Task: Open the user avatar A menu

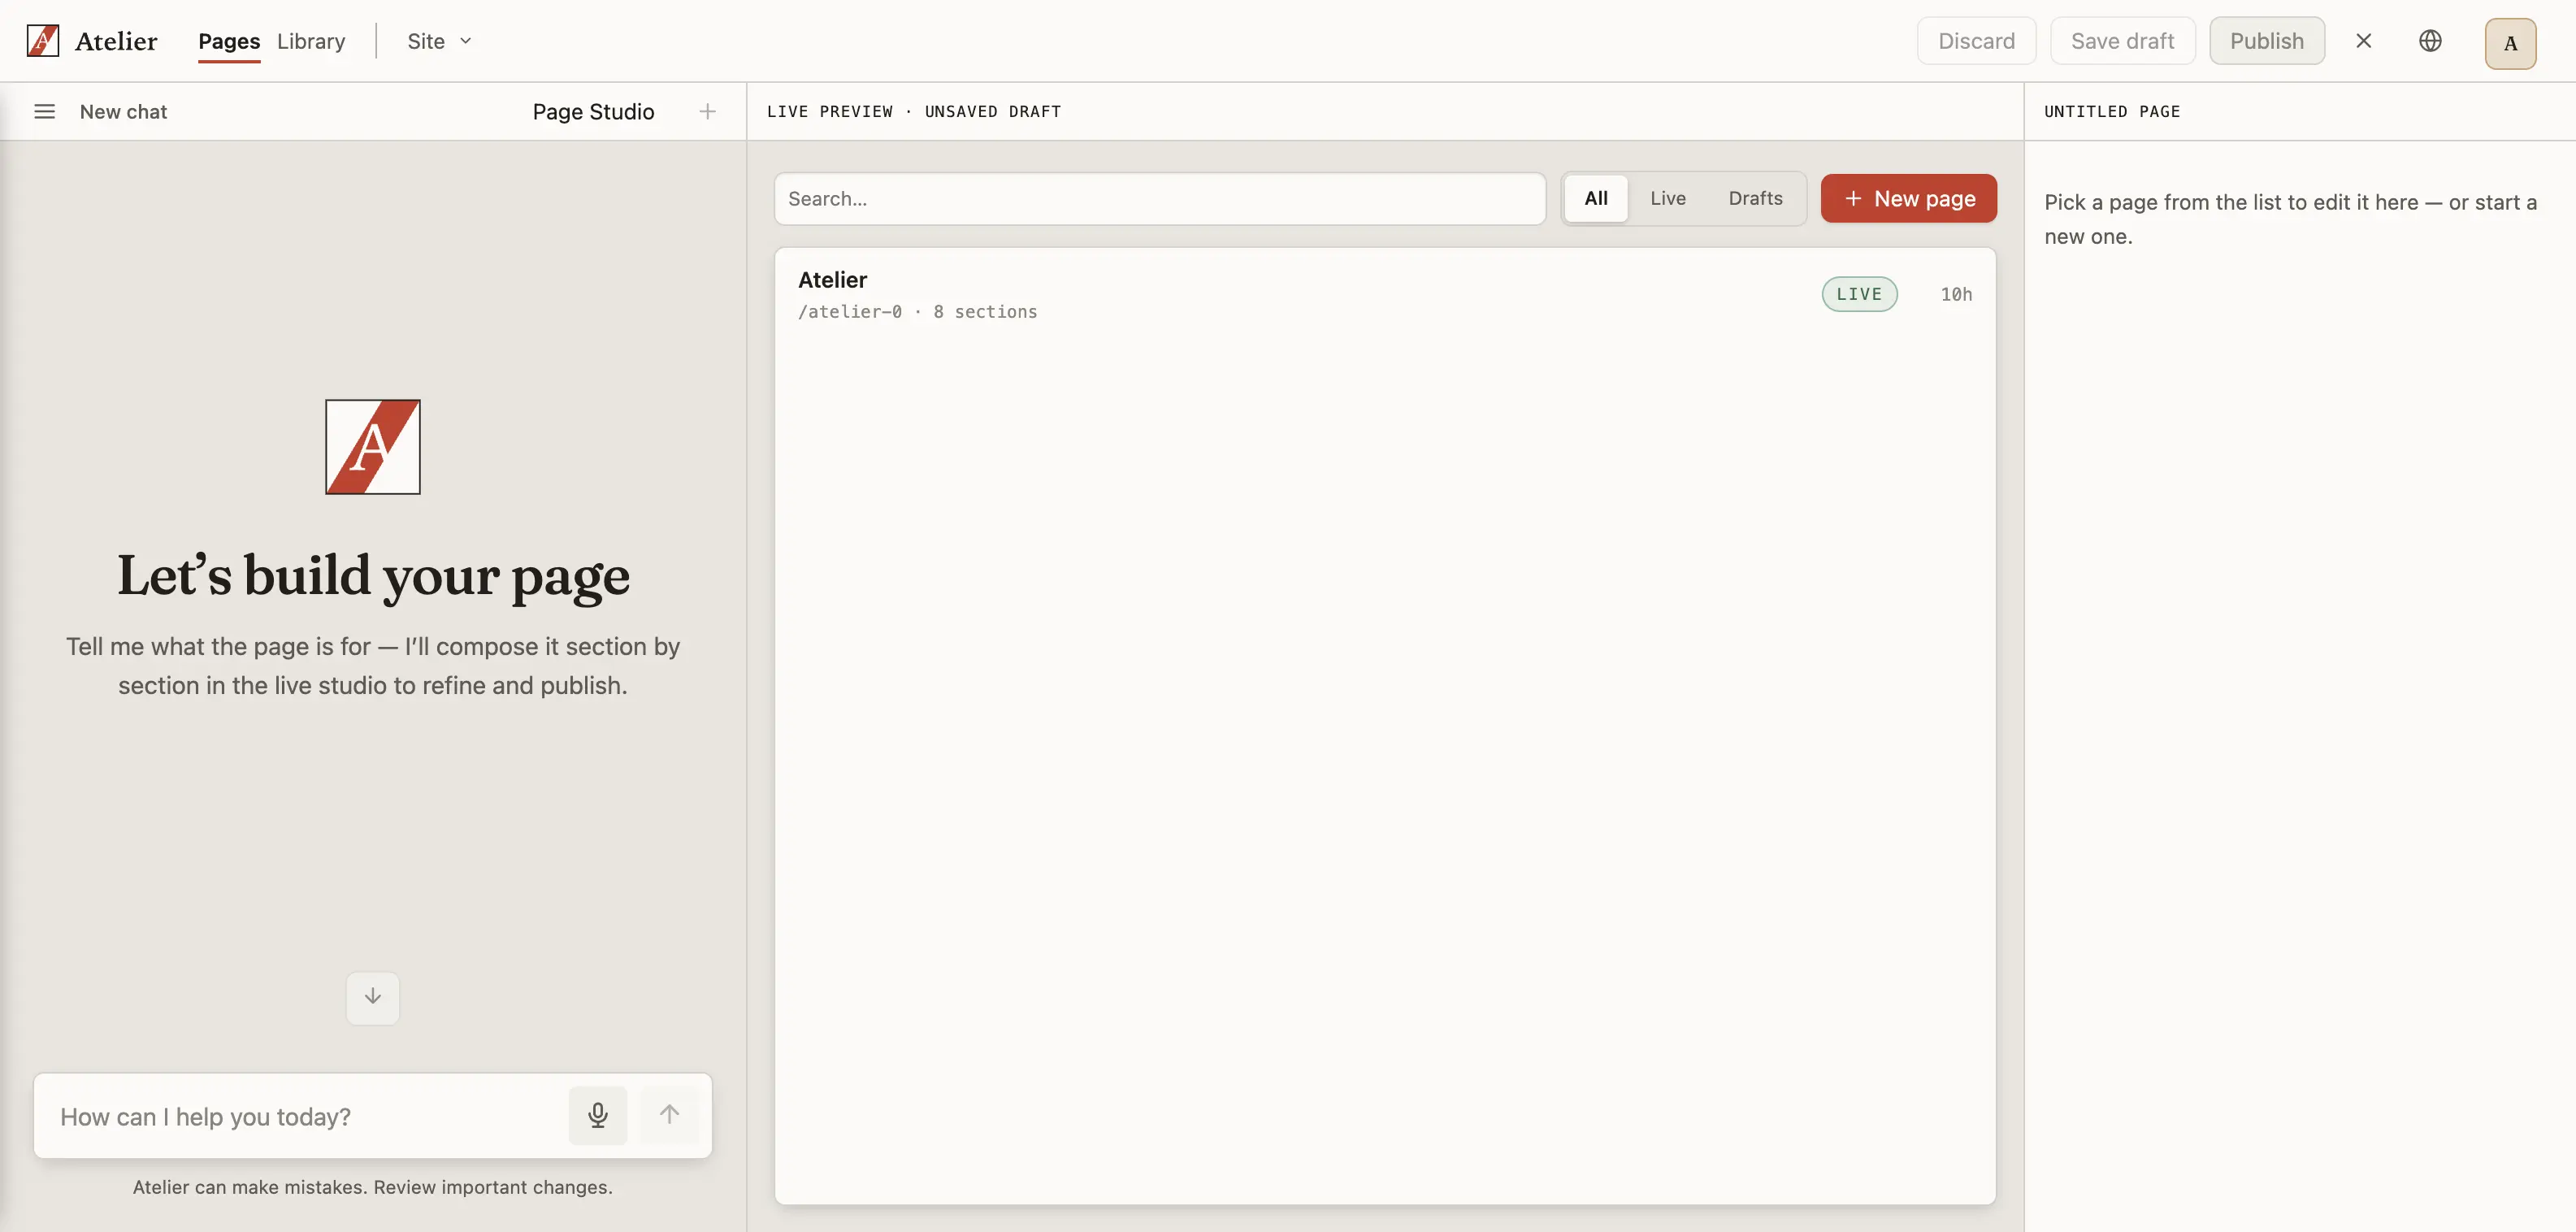Action: pyautogui.click(x=2510, y=43)
